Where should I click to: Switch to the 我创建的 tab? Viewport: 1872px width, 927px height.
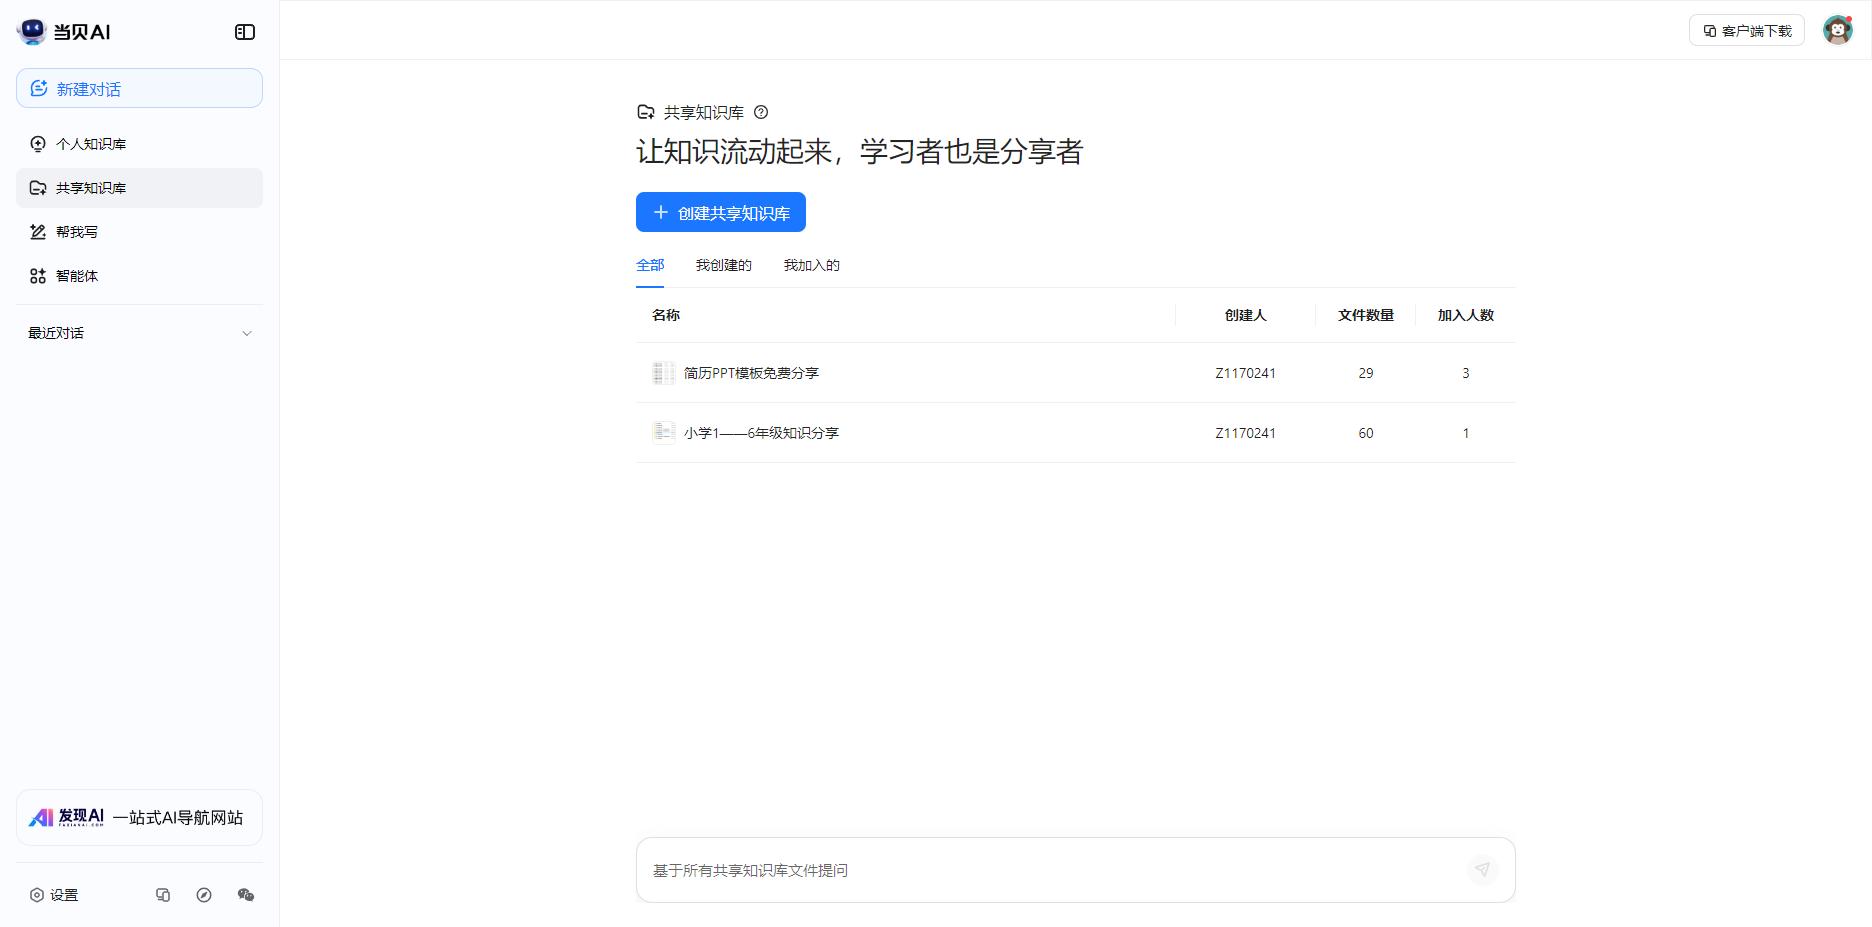[724, 265]
